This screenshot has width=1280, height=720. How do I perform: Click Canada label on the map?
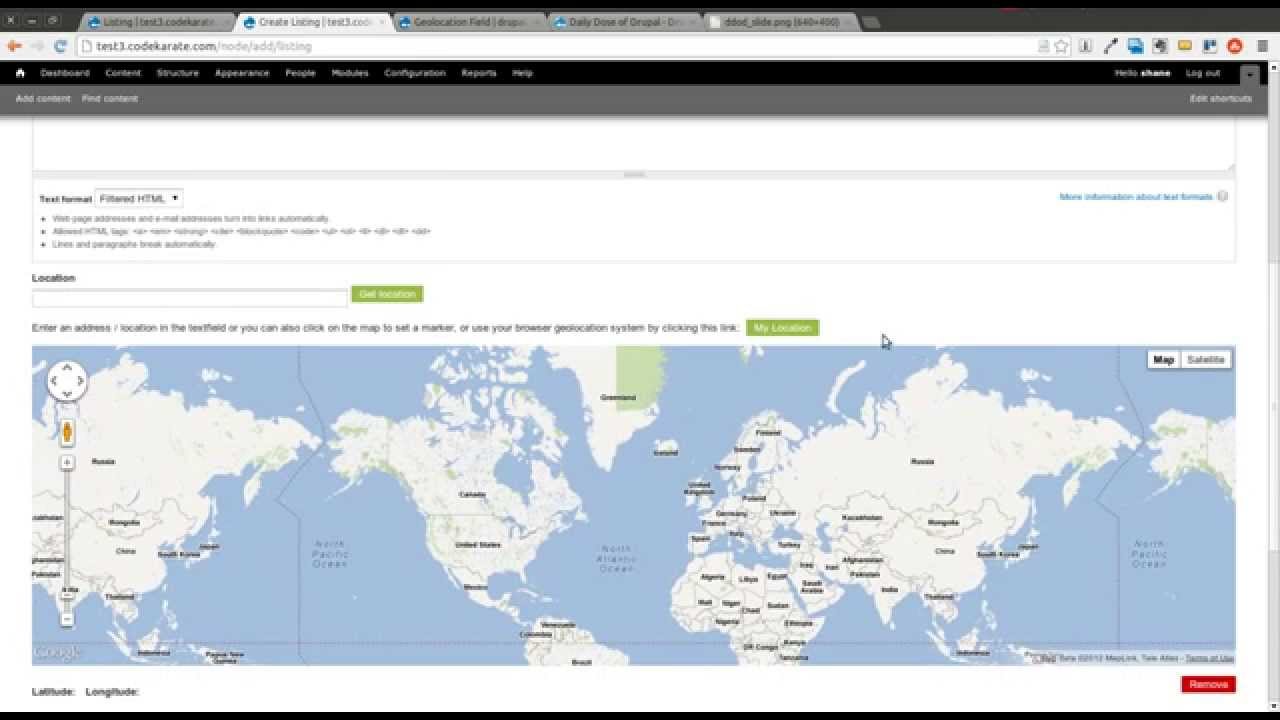472,494
